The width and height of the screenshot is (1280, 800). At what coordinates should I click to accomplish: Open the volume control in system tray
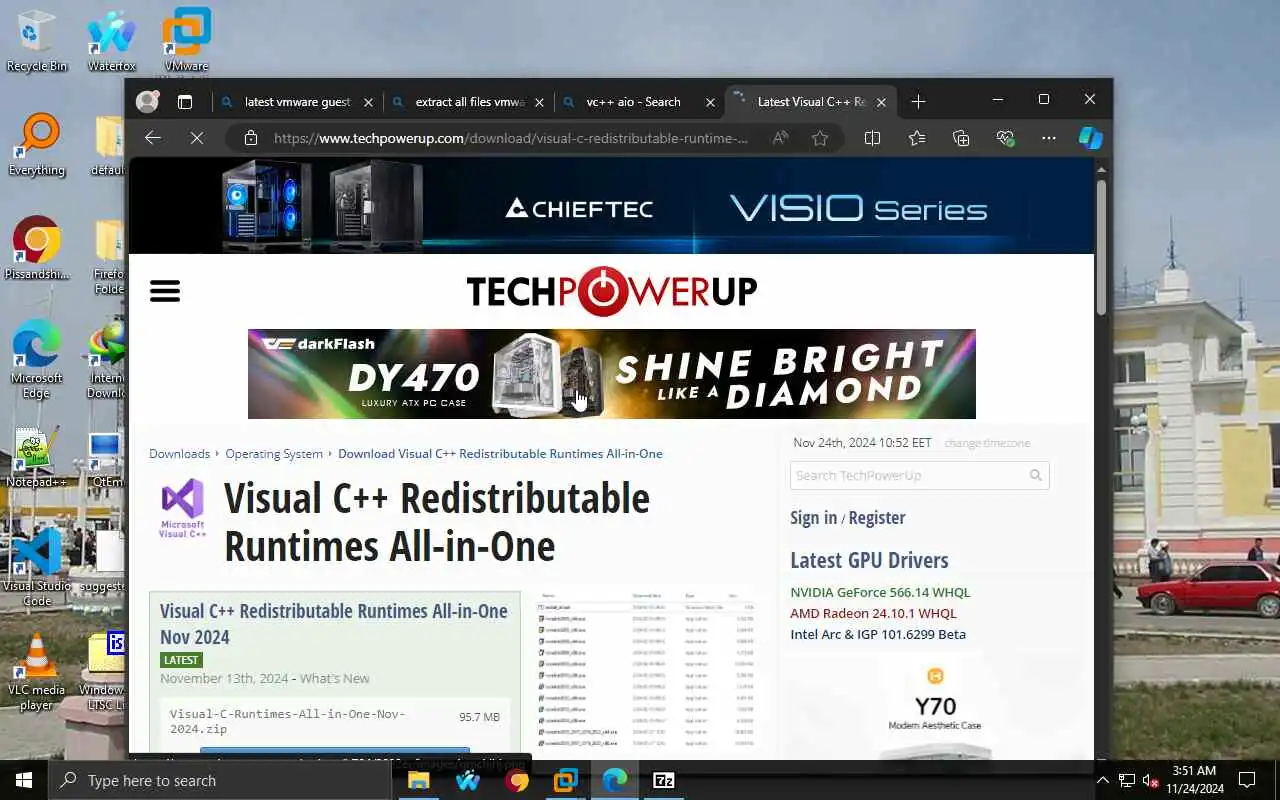1149,780
